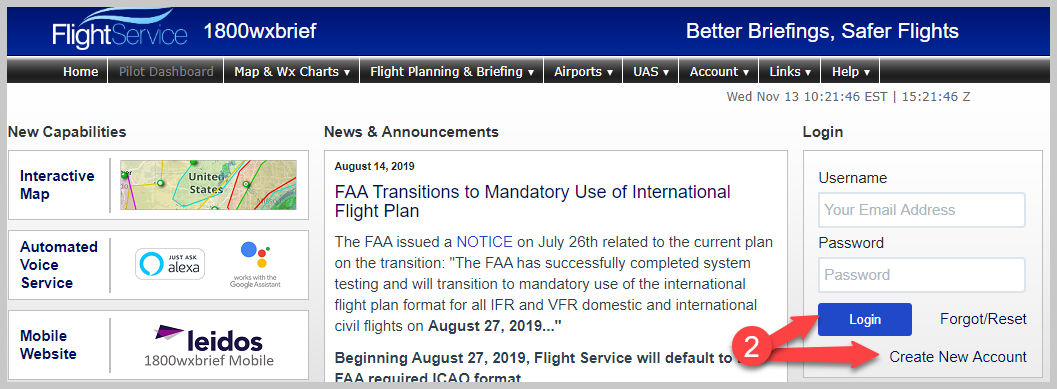
Task: Expand the Map & Wx Charts menu
Action: [292, 71]
